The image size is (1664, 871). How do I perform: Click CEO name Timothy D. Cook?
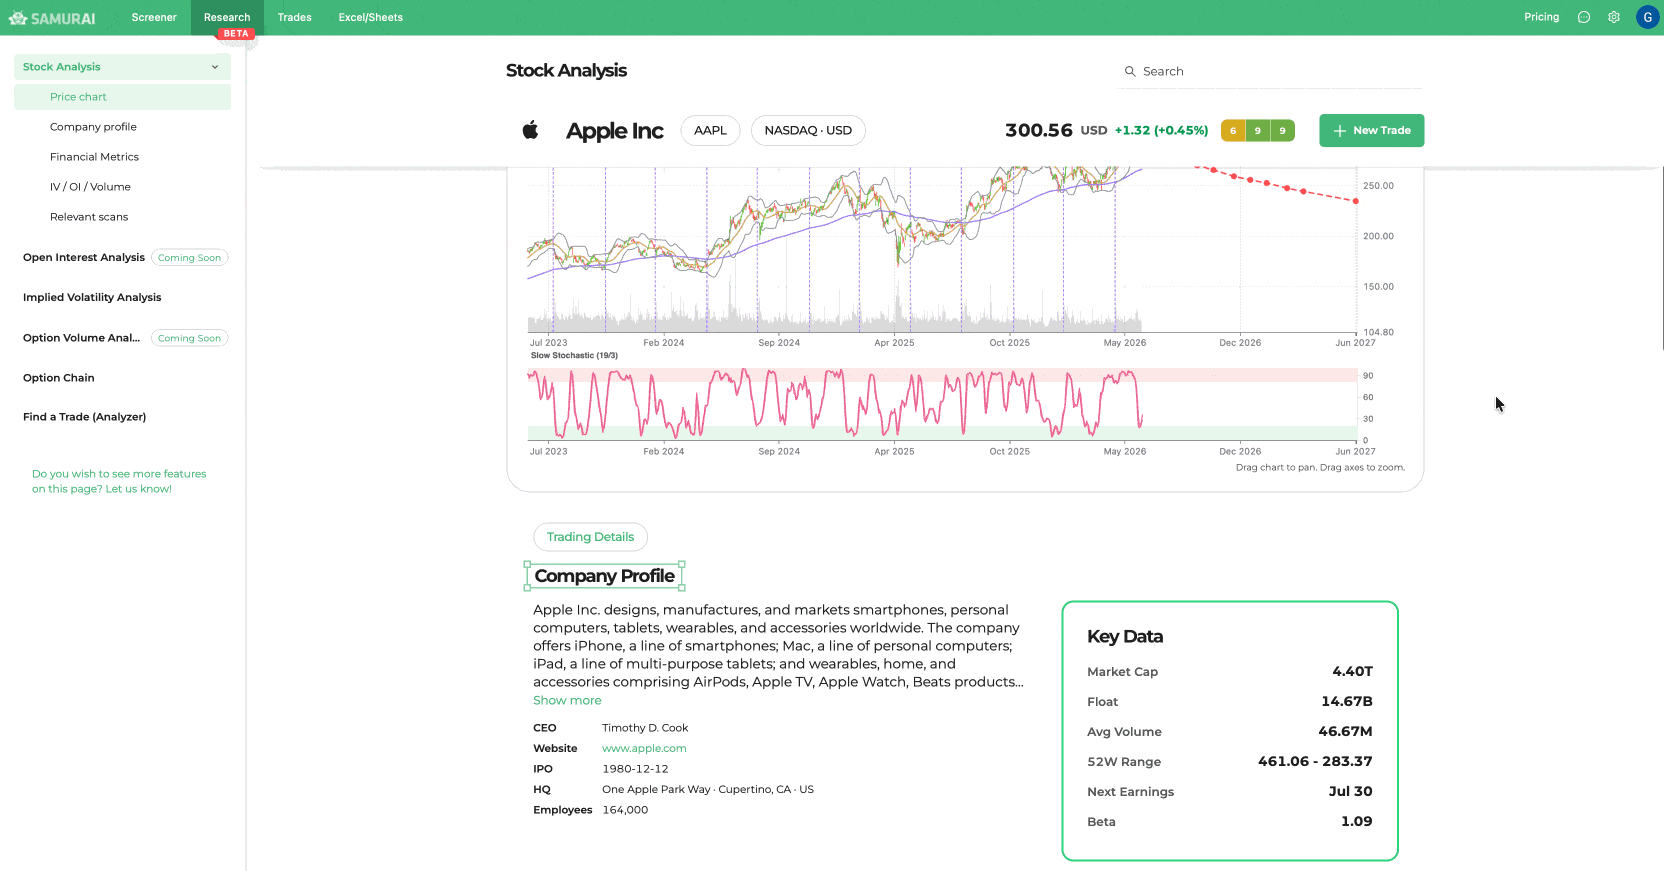645,728
